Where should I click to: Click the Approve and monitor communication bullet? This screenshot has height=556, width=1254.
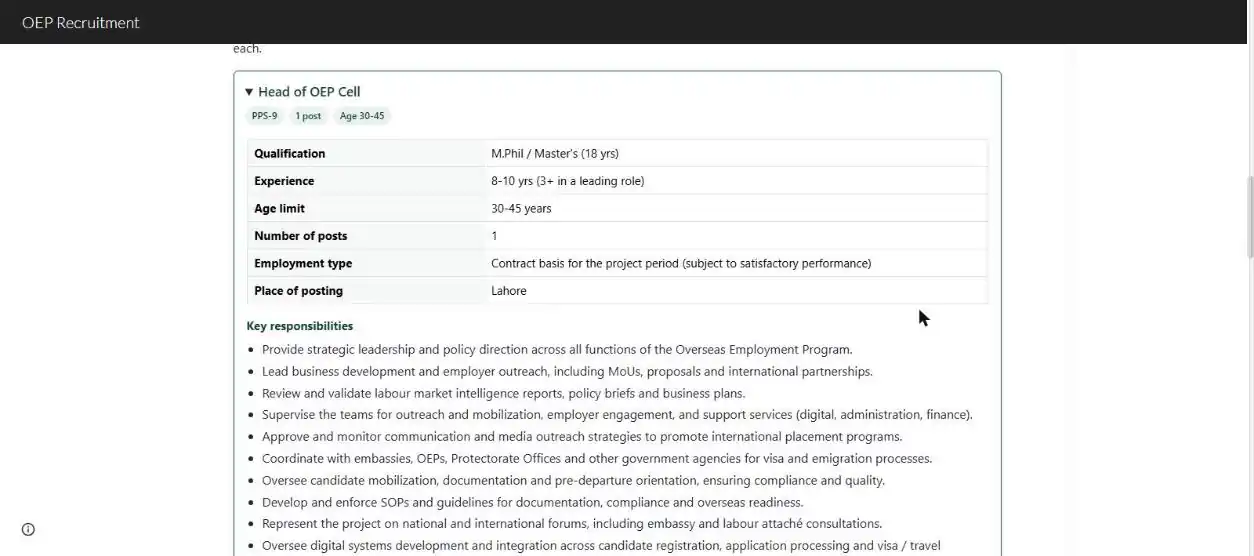[x=582, y=437]
